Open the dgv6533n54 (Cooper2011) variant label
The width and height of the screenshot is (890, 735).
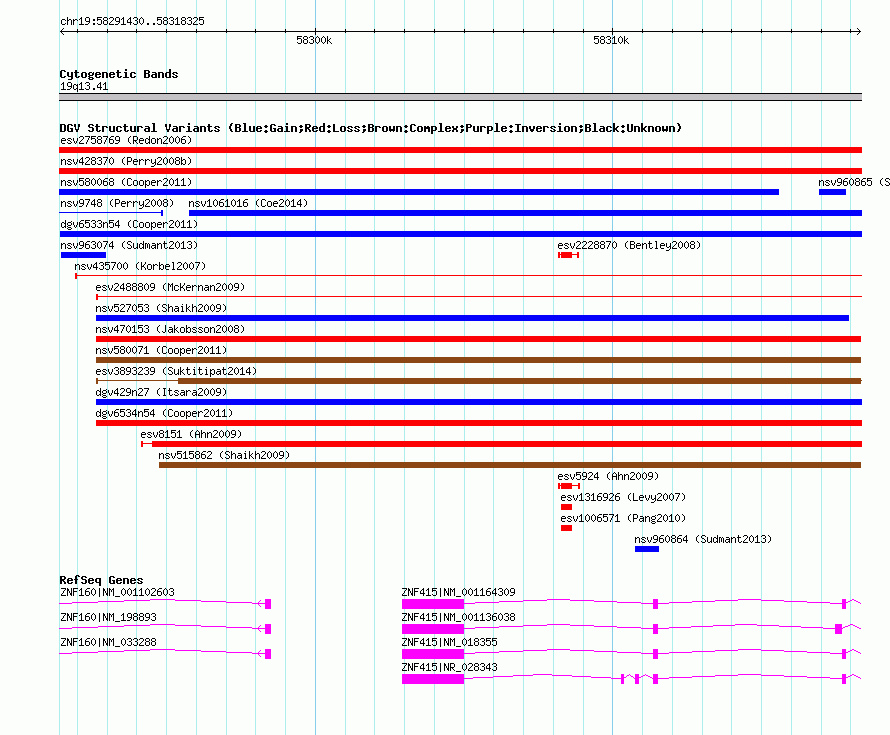coord(129,224)
